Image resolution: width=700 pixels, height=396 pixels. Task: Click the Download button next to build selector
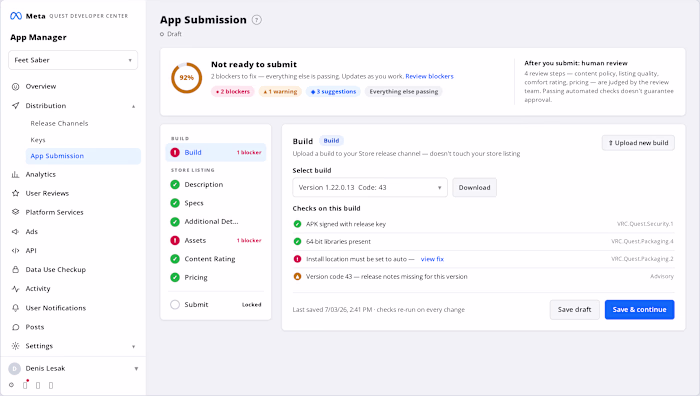[474, 188]
